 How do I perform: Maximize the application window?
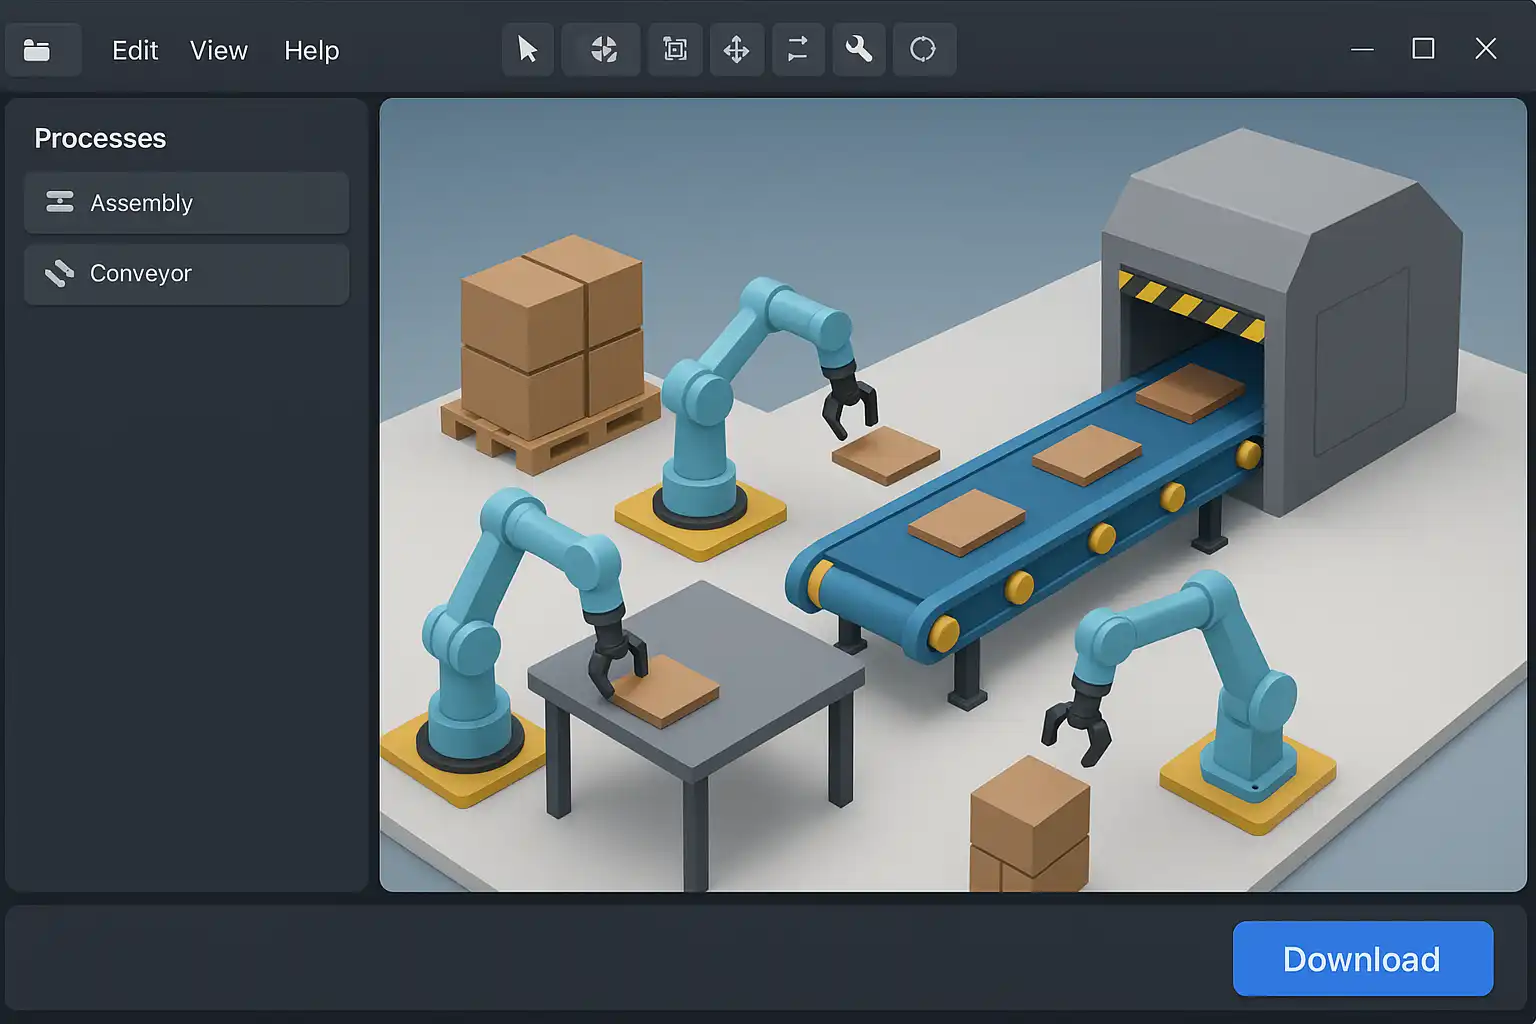coord(1423,49)
